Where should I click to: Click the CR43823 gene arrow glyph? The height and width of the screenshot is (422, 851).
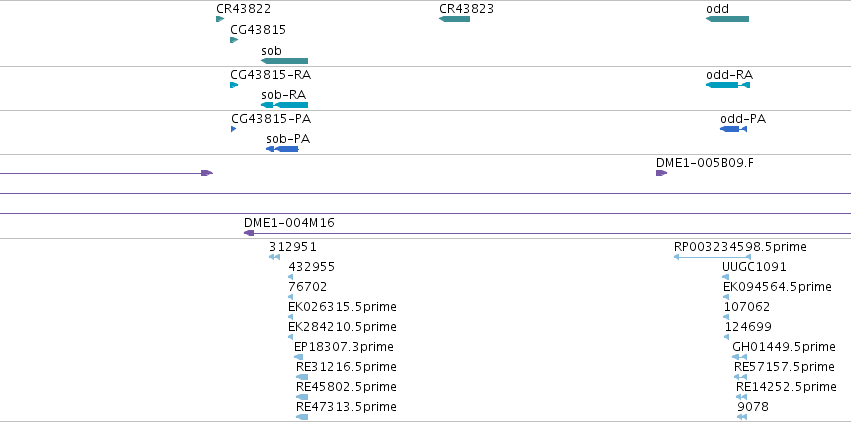(454, 19)
